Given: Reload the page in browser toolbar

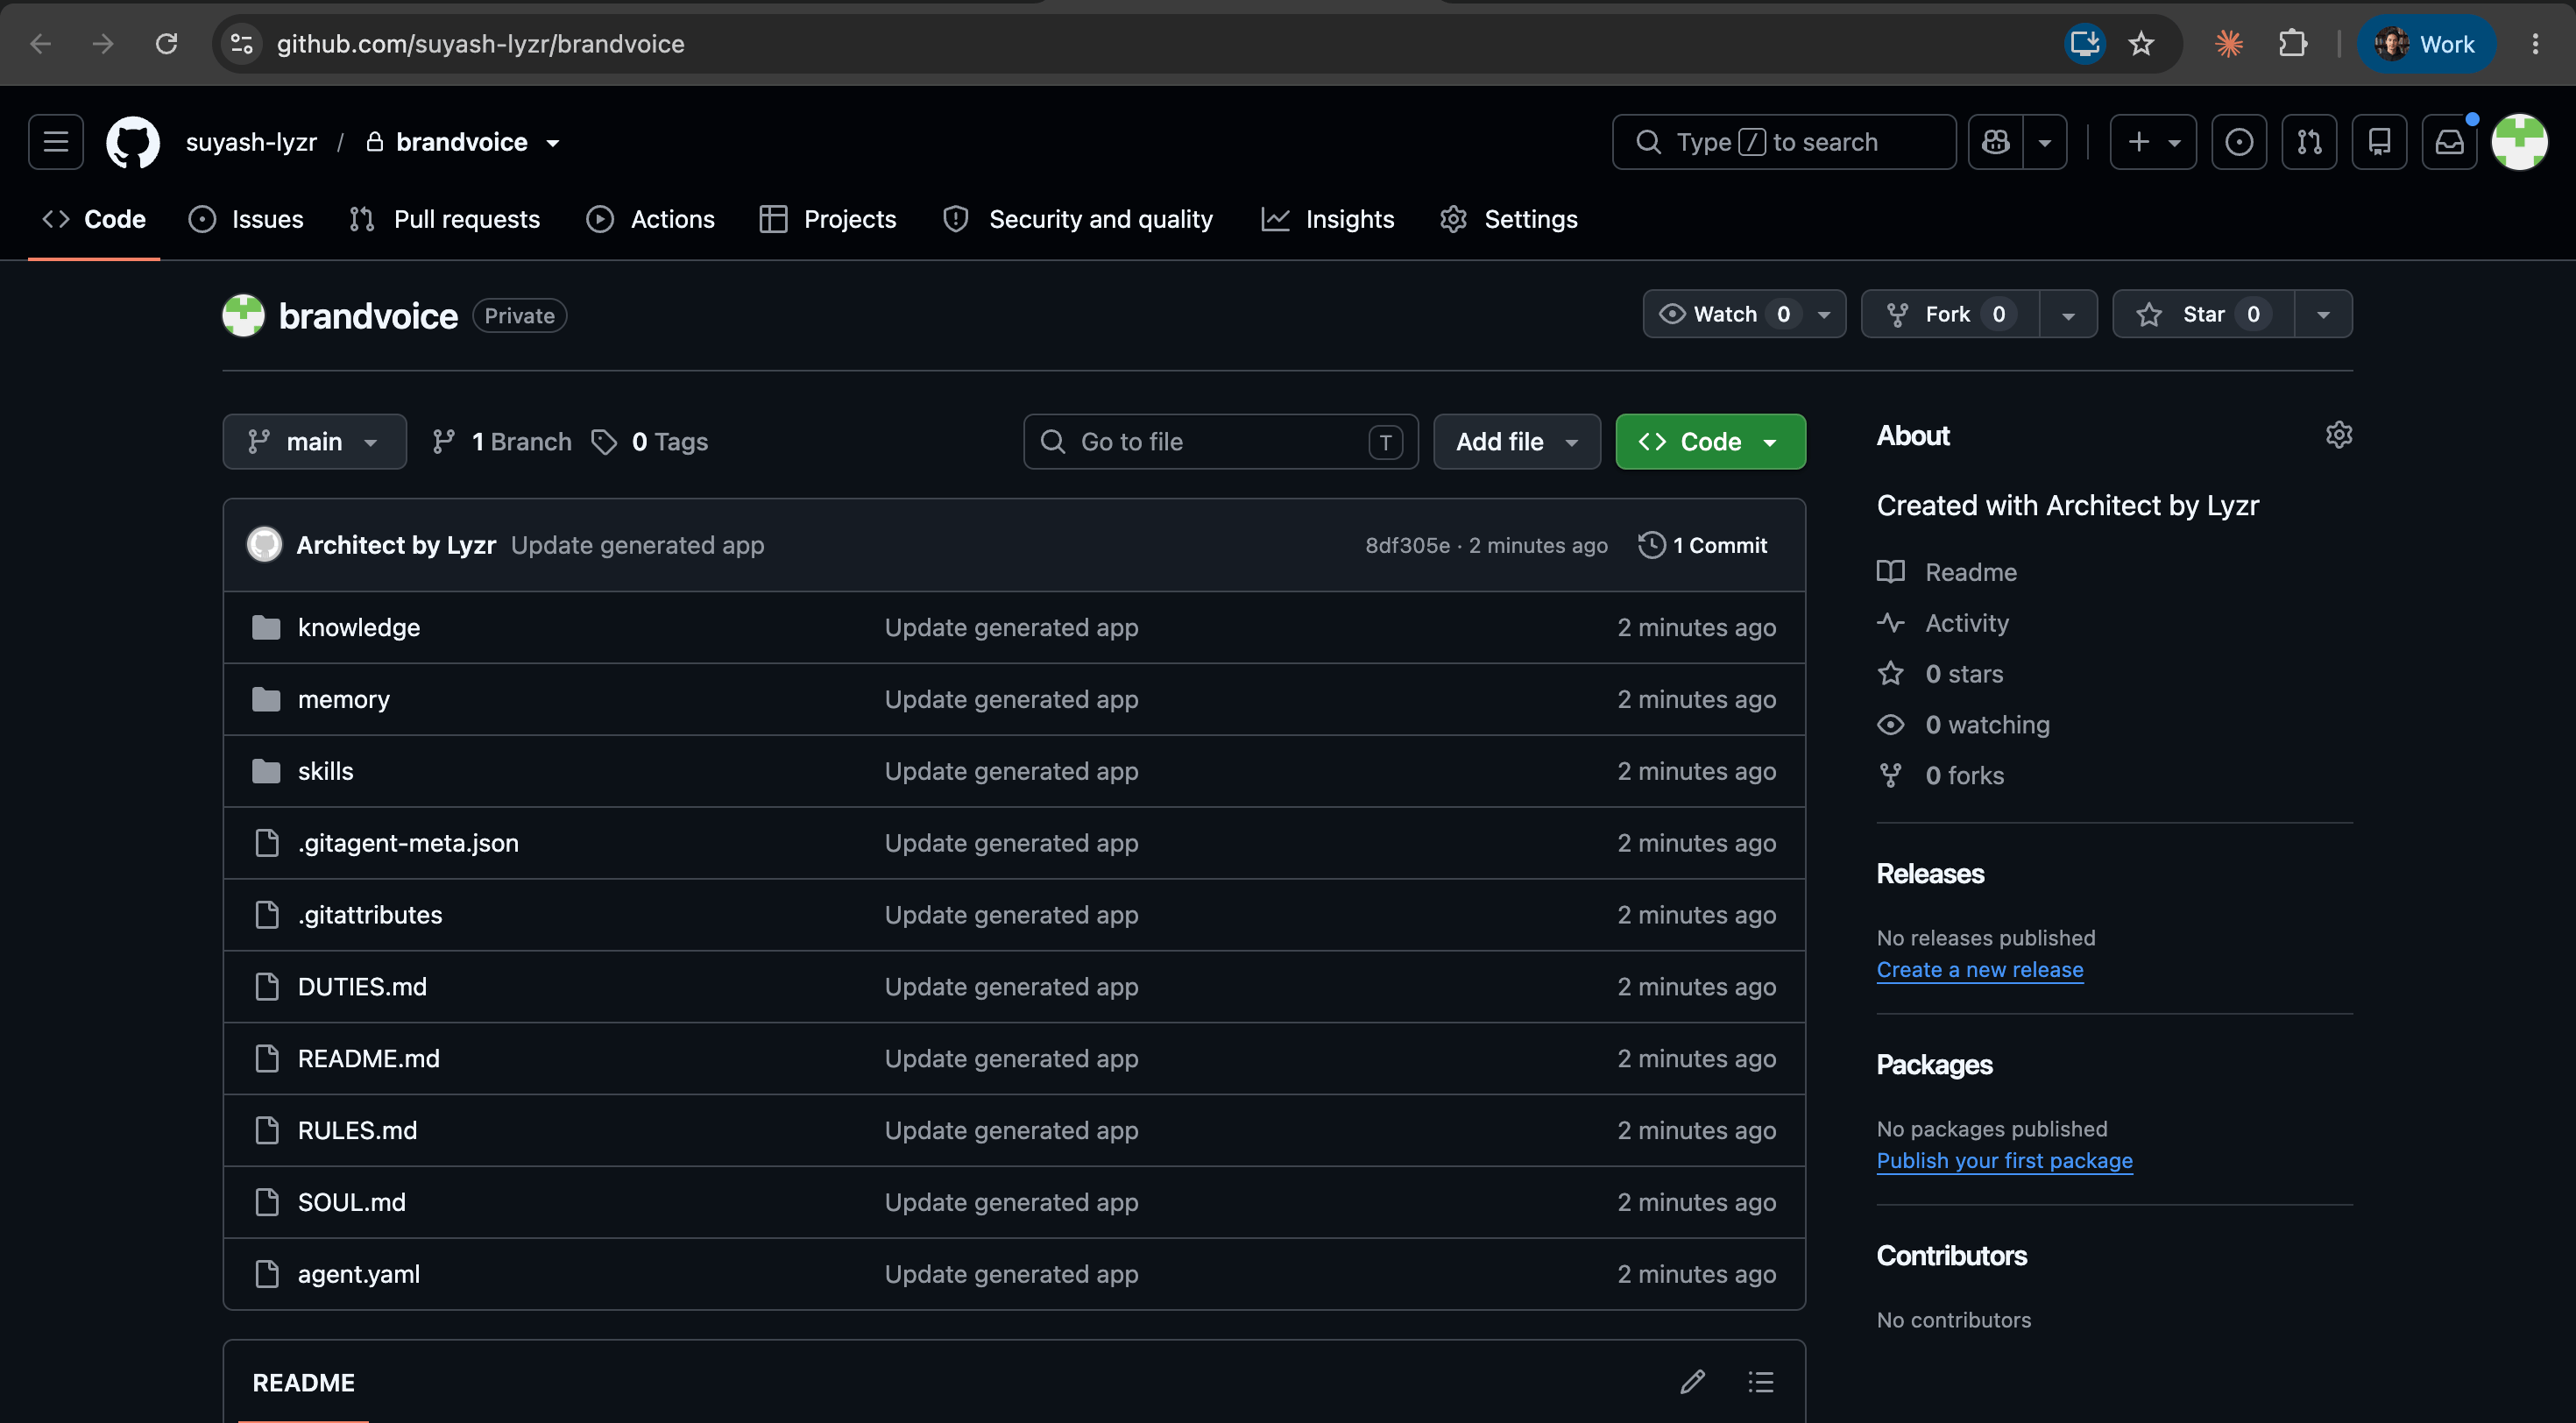Looking at the screenshot, I should tap(166, 43).
